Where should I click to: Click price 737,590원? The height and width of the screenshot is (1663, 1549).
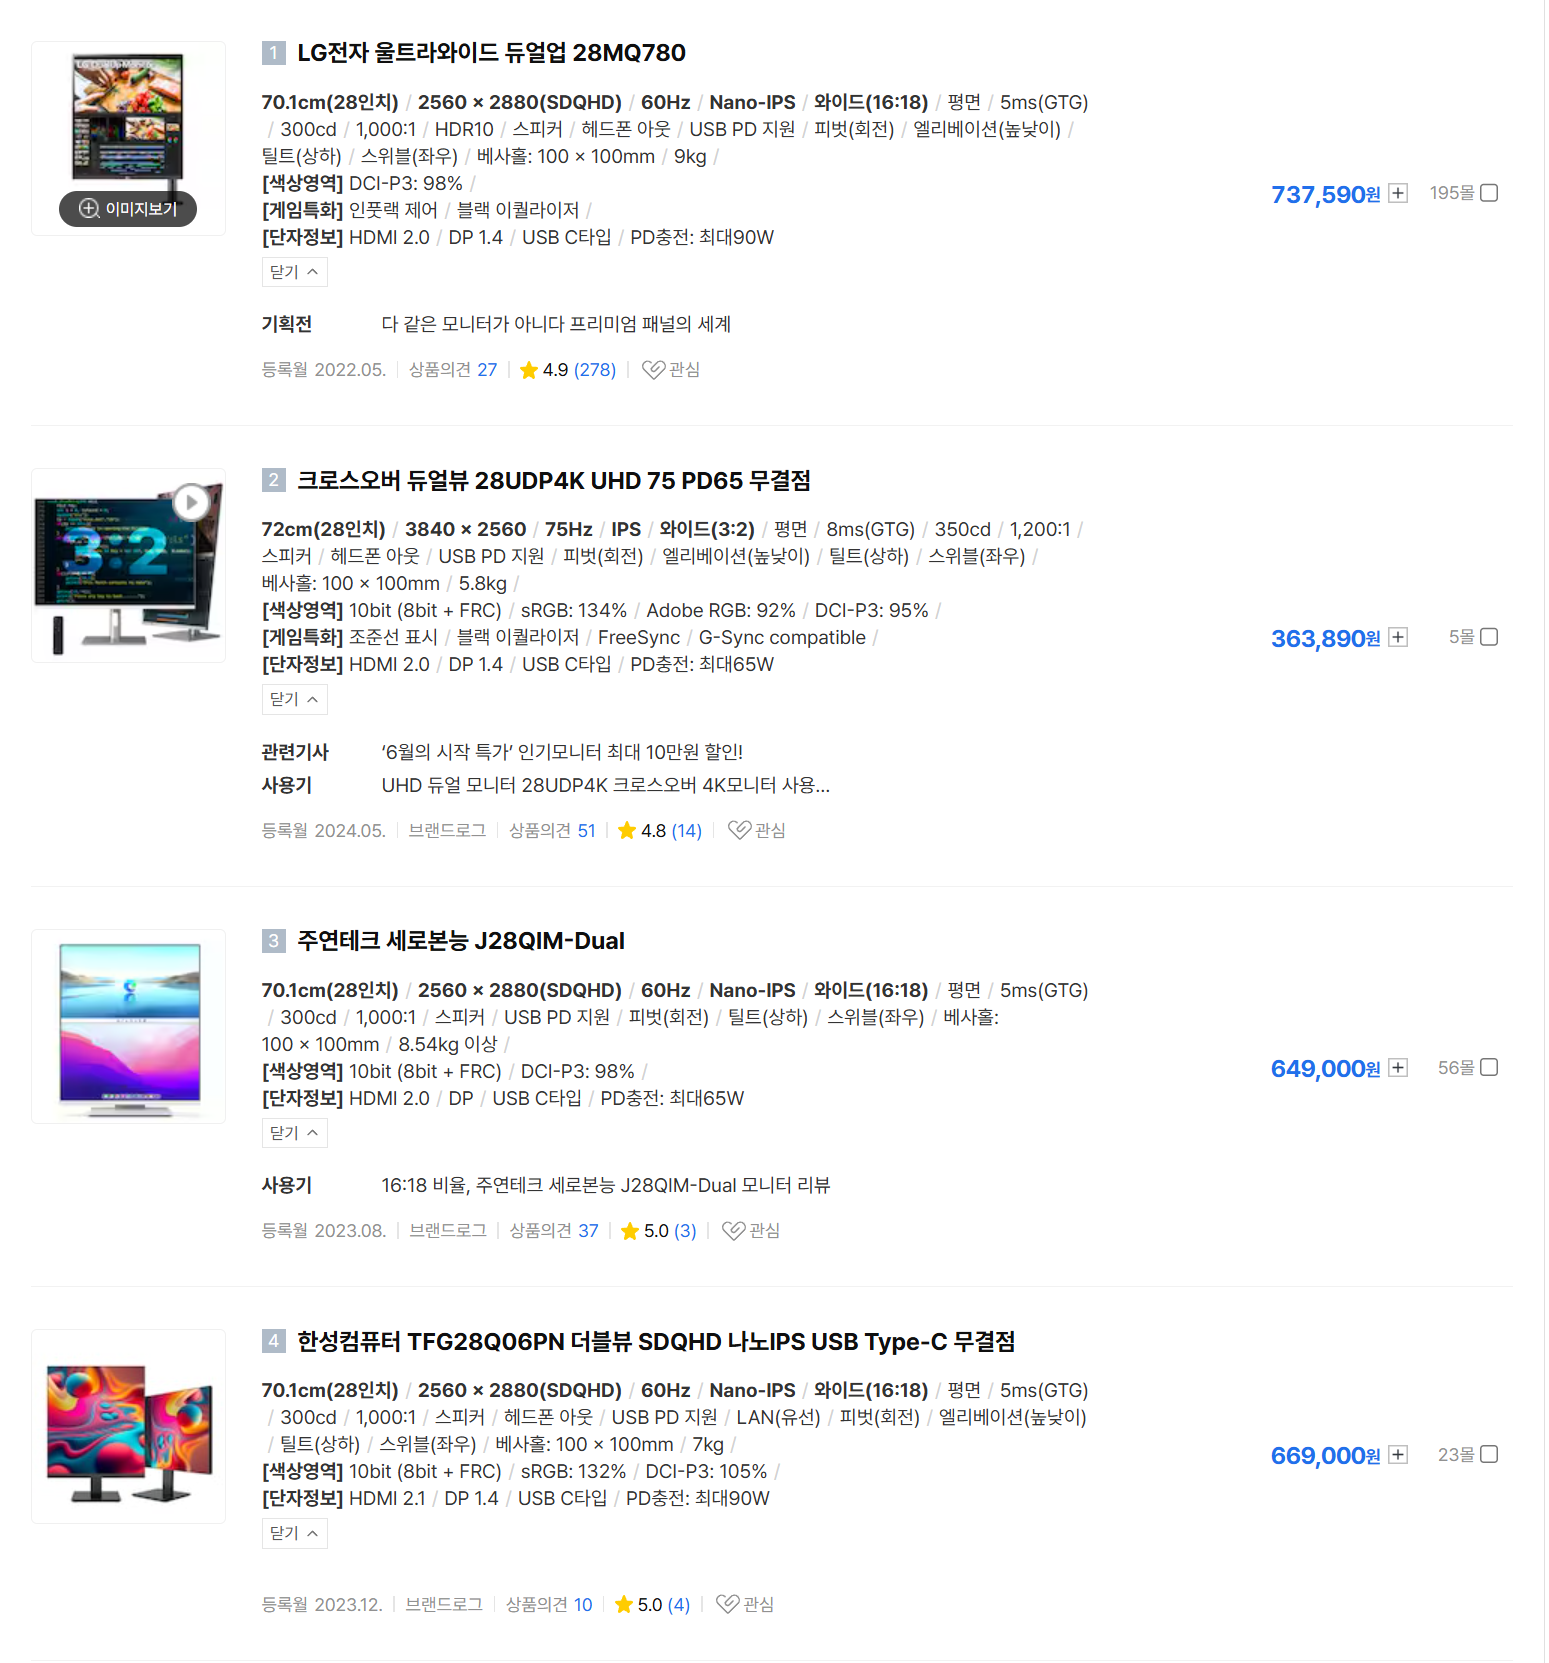coord(1325,194)
